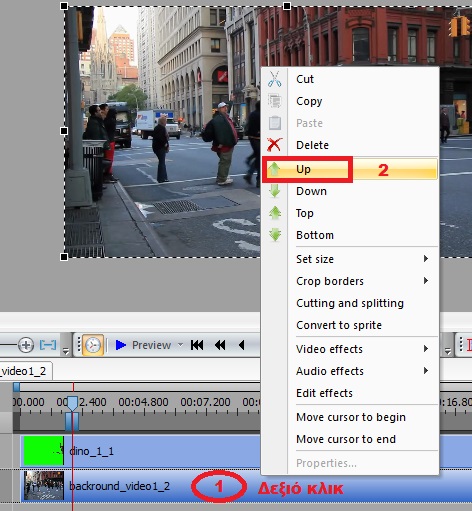Screen dimensions: 472x511
Task: Step back one frame
Action: (x=242, y=345)
